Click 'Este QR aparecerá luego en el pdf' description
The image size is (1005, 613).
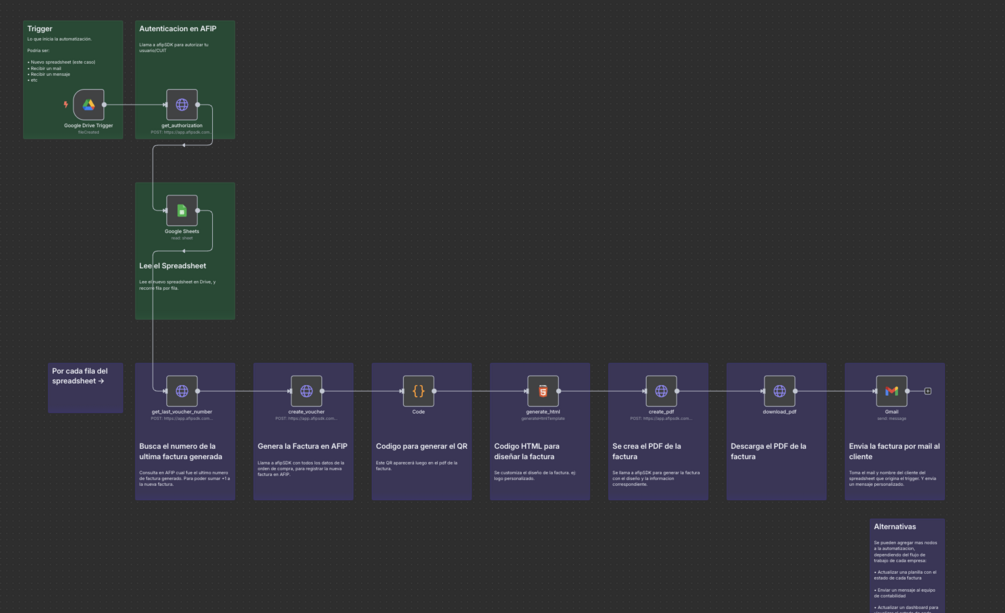tap(417, 466)
